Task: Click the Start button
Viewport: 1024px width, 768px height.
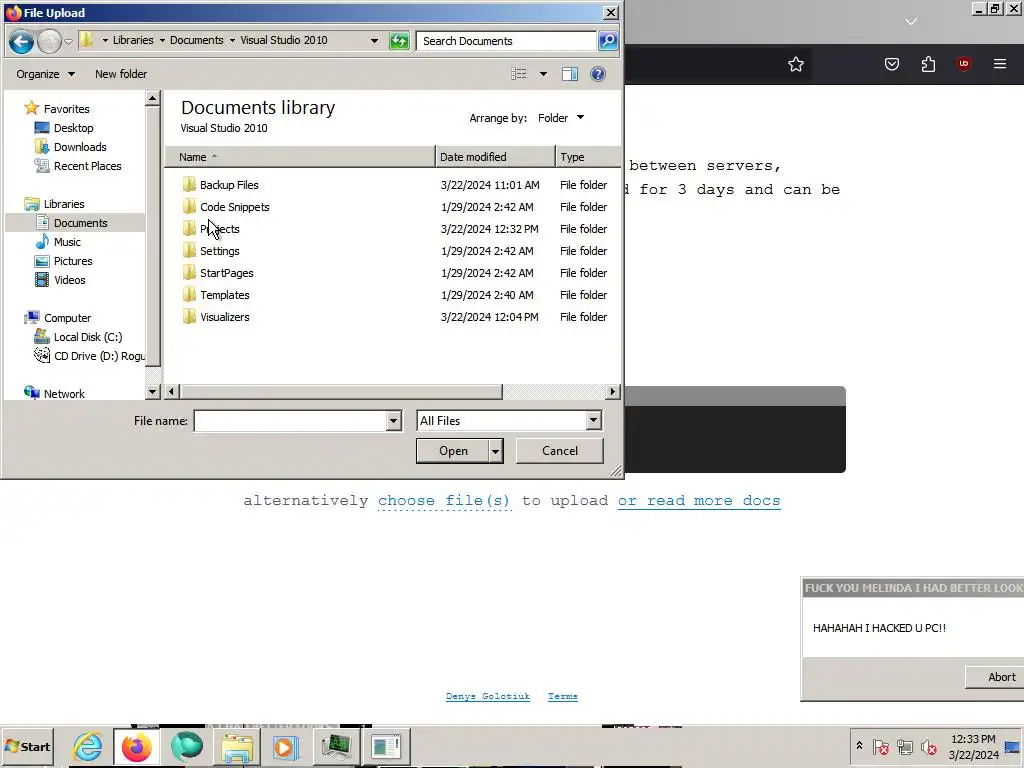Action: coord(27,746)
